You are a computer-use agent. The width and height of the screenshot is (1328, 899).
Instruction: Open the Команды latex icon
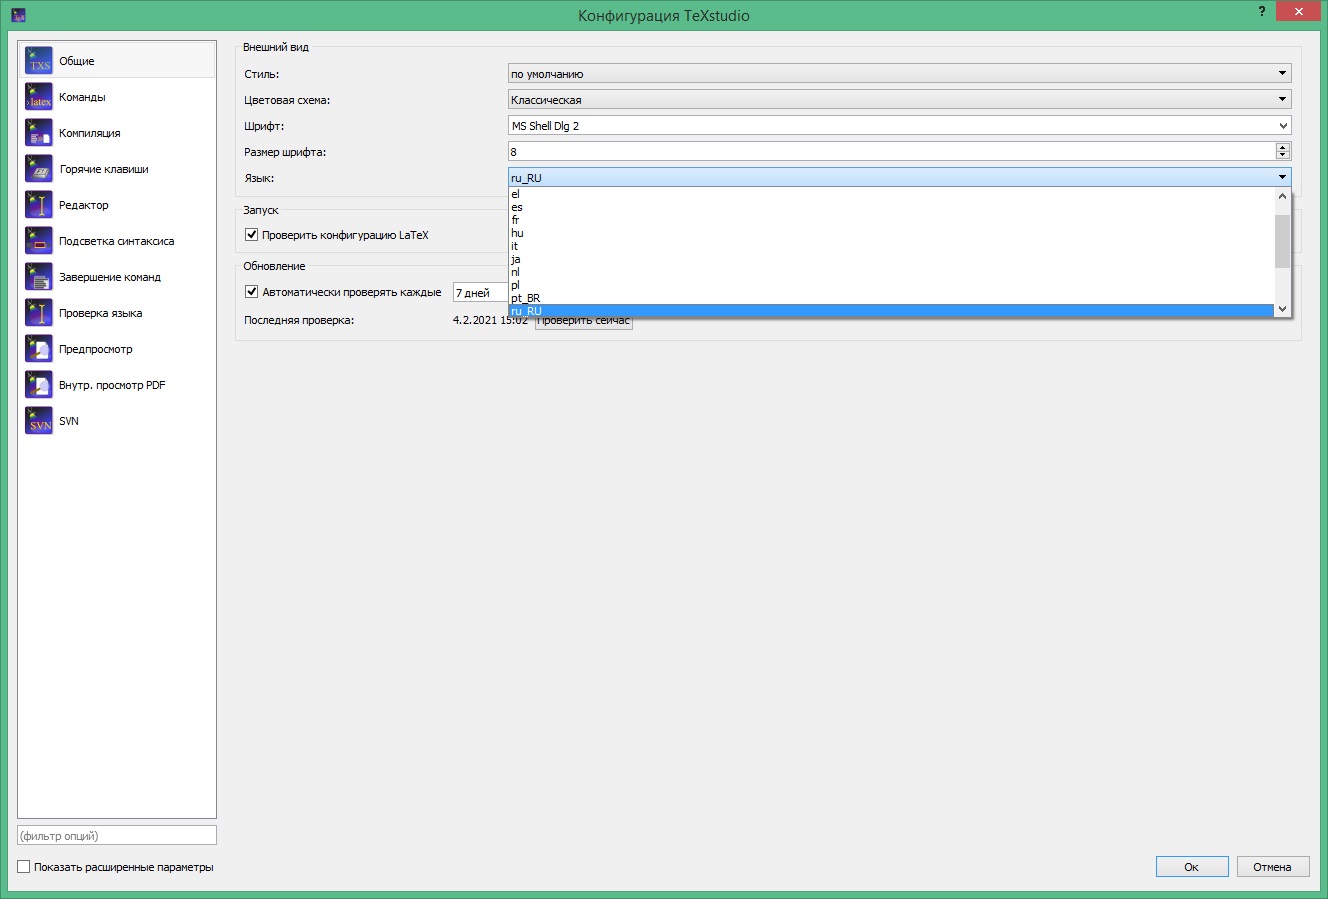(39, 97)
